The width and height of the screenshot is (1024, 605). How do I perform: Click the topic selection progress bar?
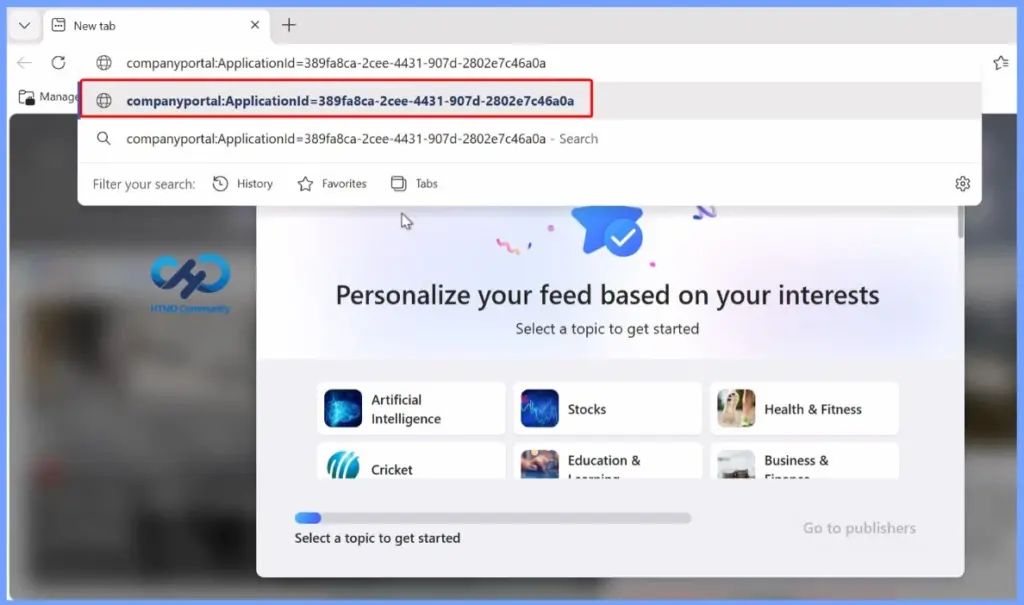pos(492,518)
